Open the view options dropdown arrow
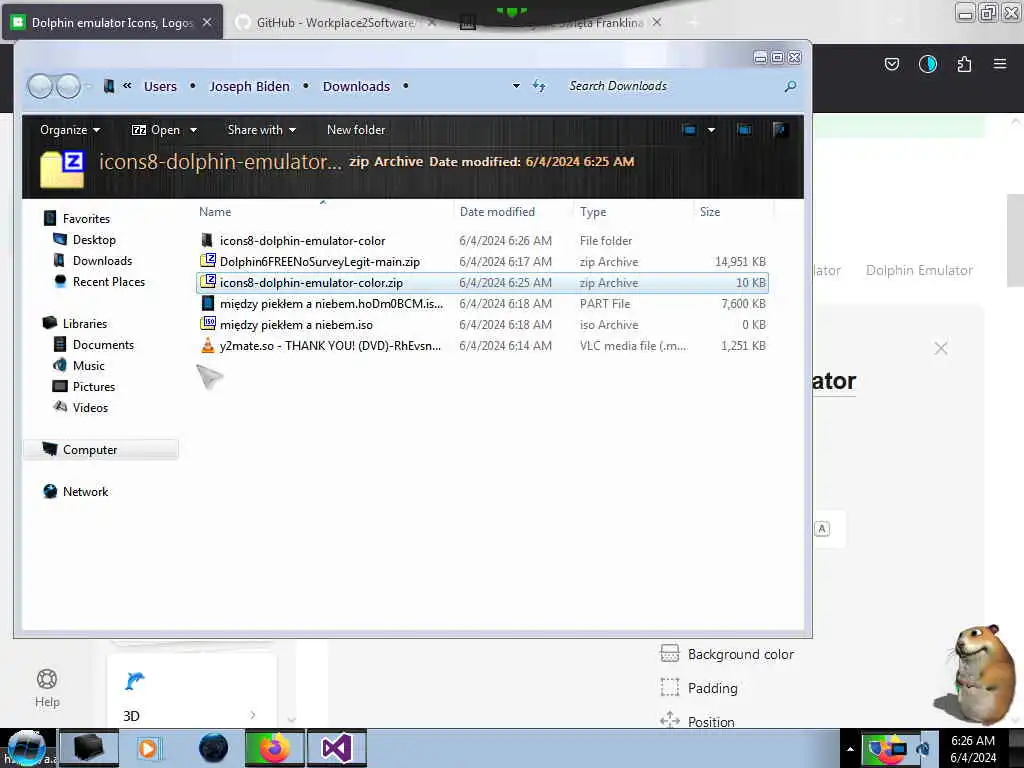The image size is (1024, 768). click(711, 129)
